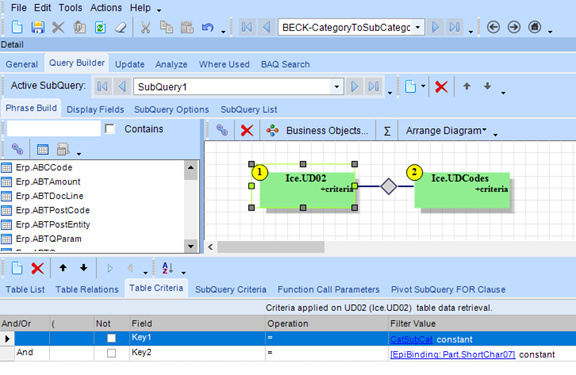Go to next BAQ record
Image resolution: width=576 pixels, height=375 pixels.
pos(435,27)
